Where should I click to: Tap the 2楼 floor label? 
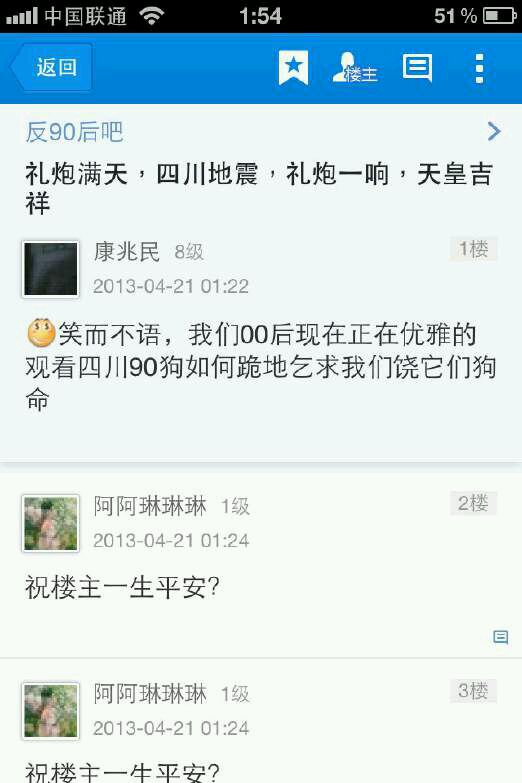coord(474,503)
